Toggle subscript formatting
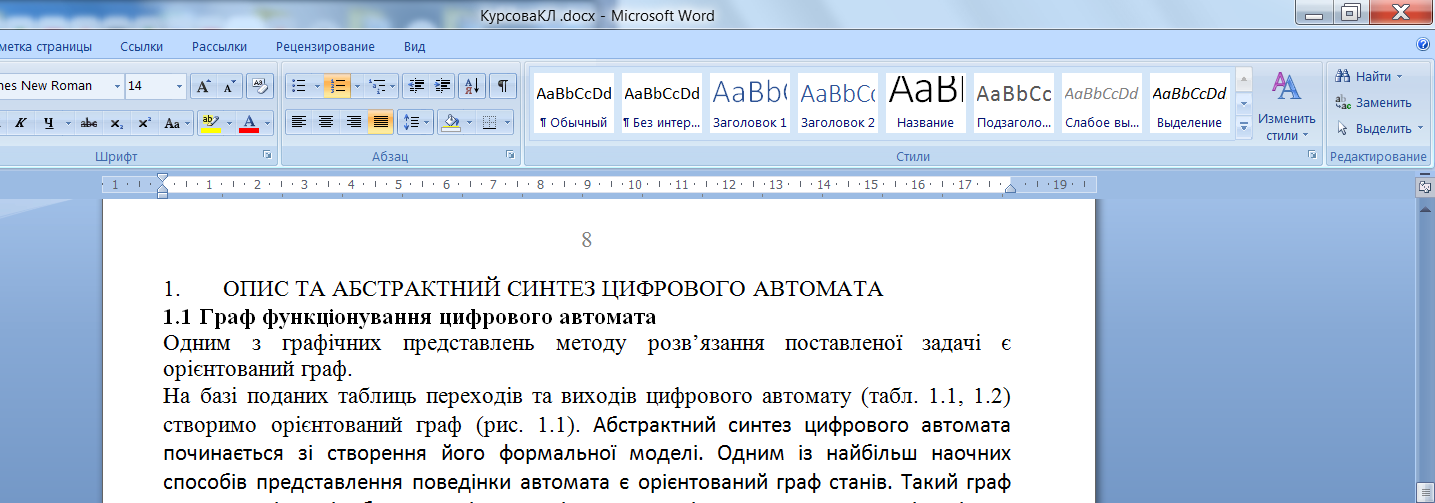The image size is (1435, 503). tap(117, 123)
